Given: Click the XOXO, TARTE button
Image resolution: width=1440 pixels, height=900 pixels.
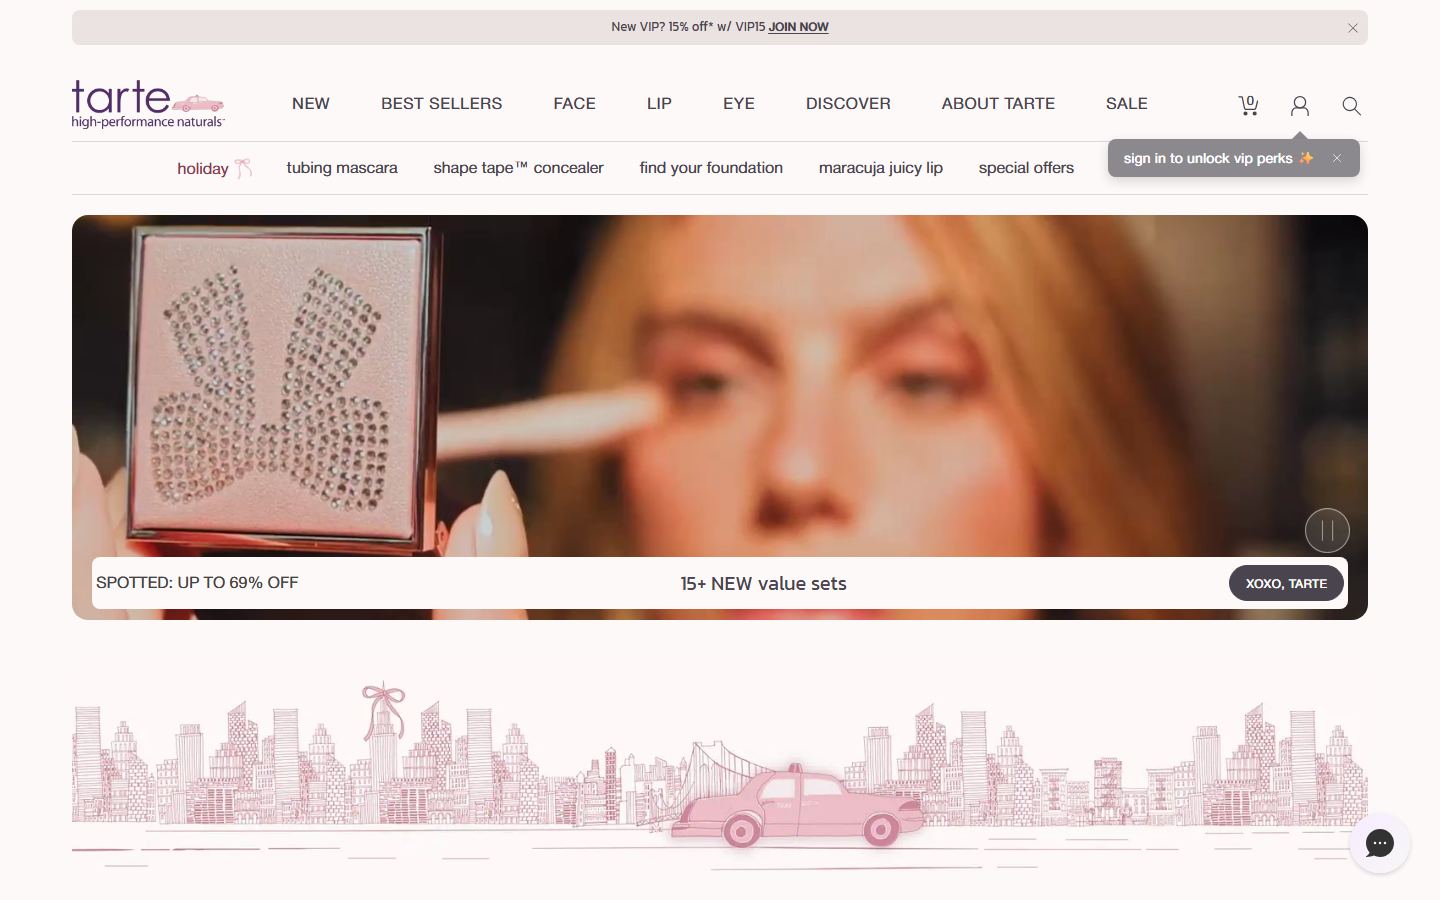Looking at the screenshot, I should (1286, 583).
